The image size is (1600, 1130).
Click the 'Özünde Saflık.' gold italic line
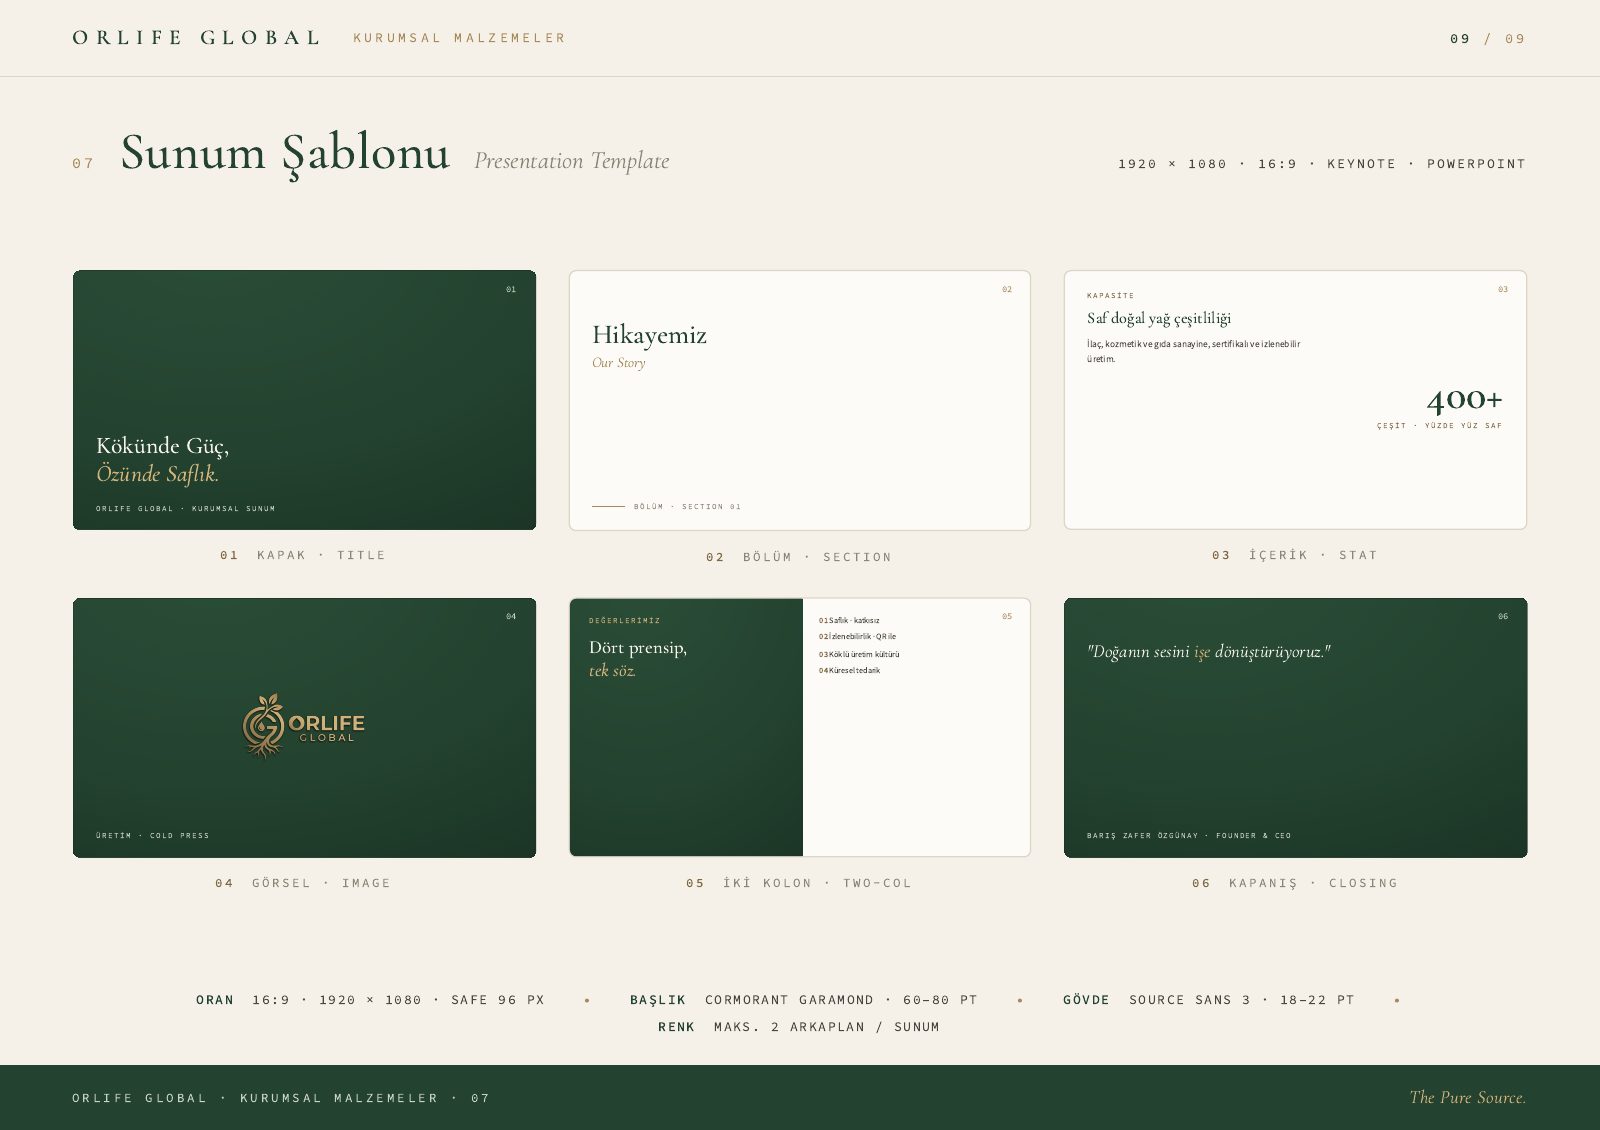[x=158, y=474]
